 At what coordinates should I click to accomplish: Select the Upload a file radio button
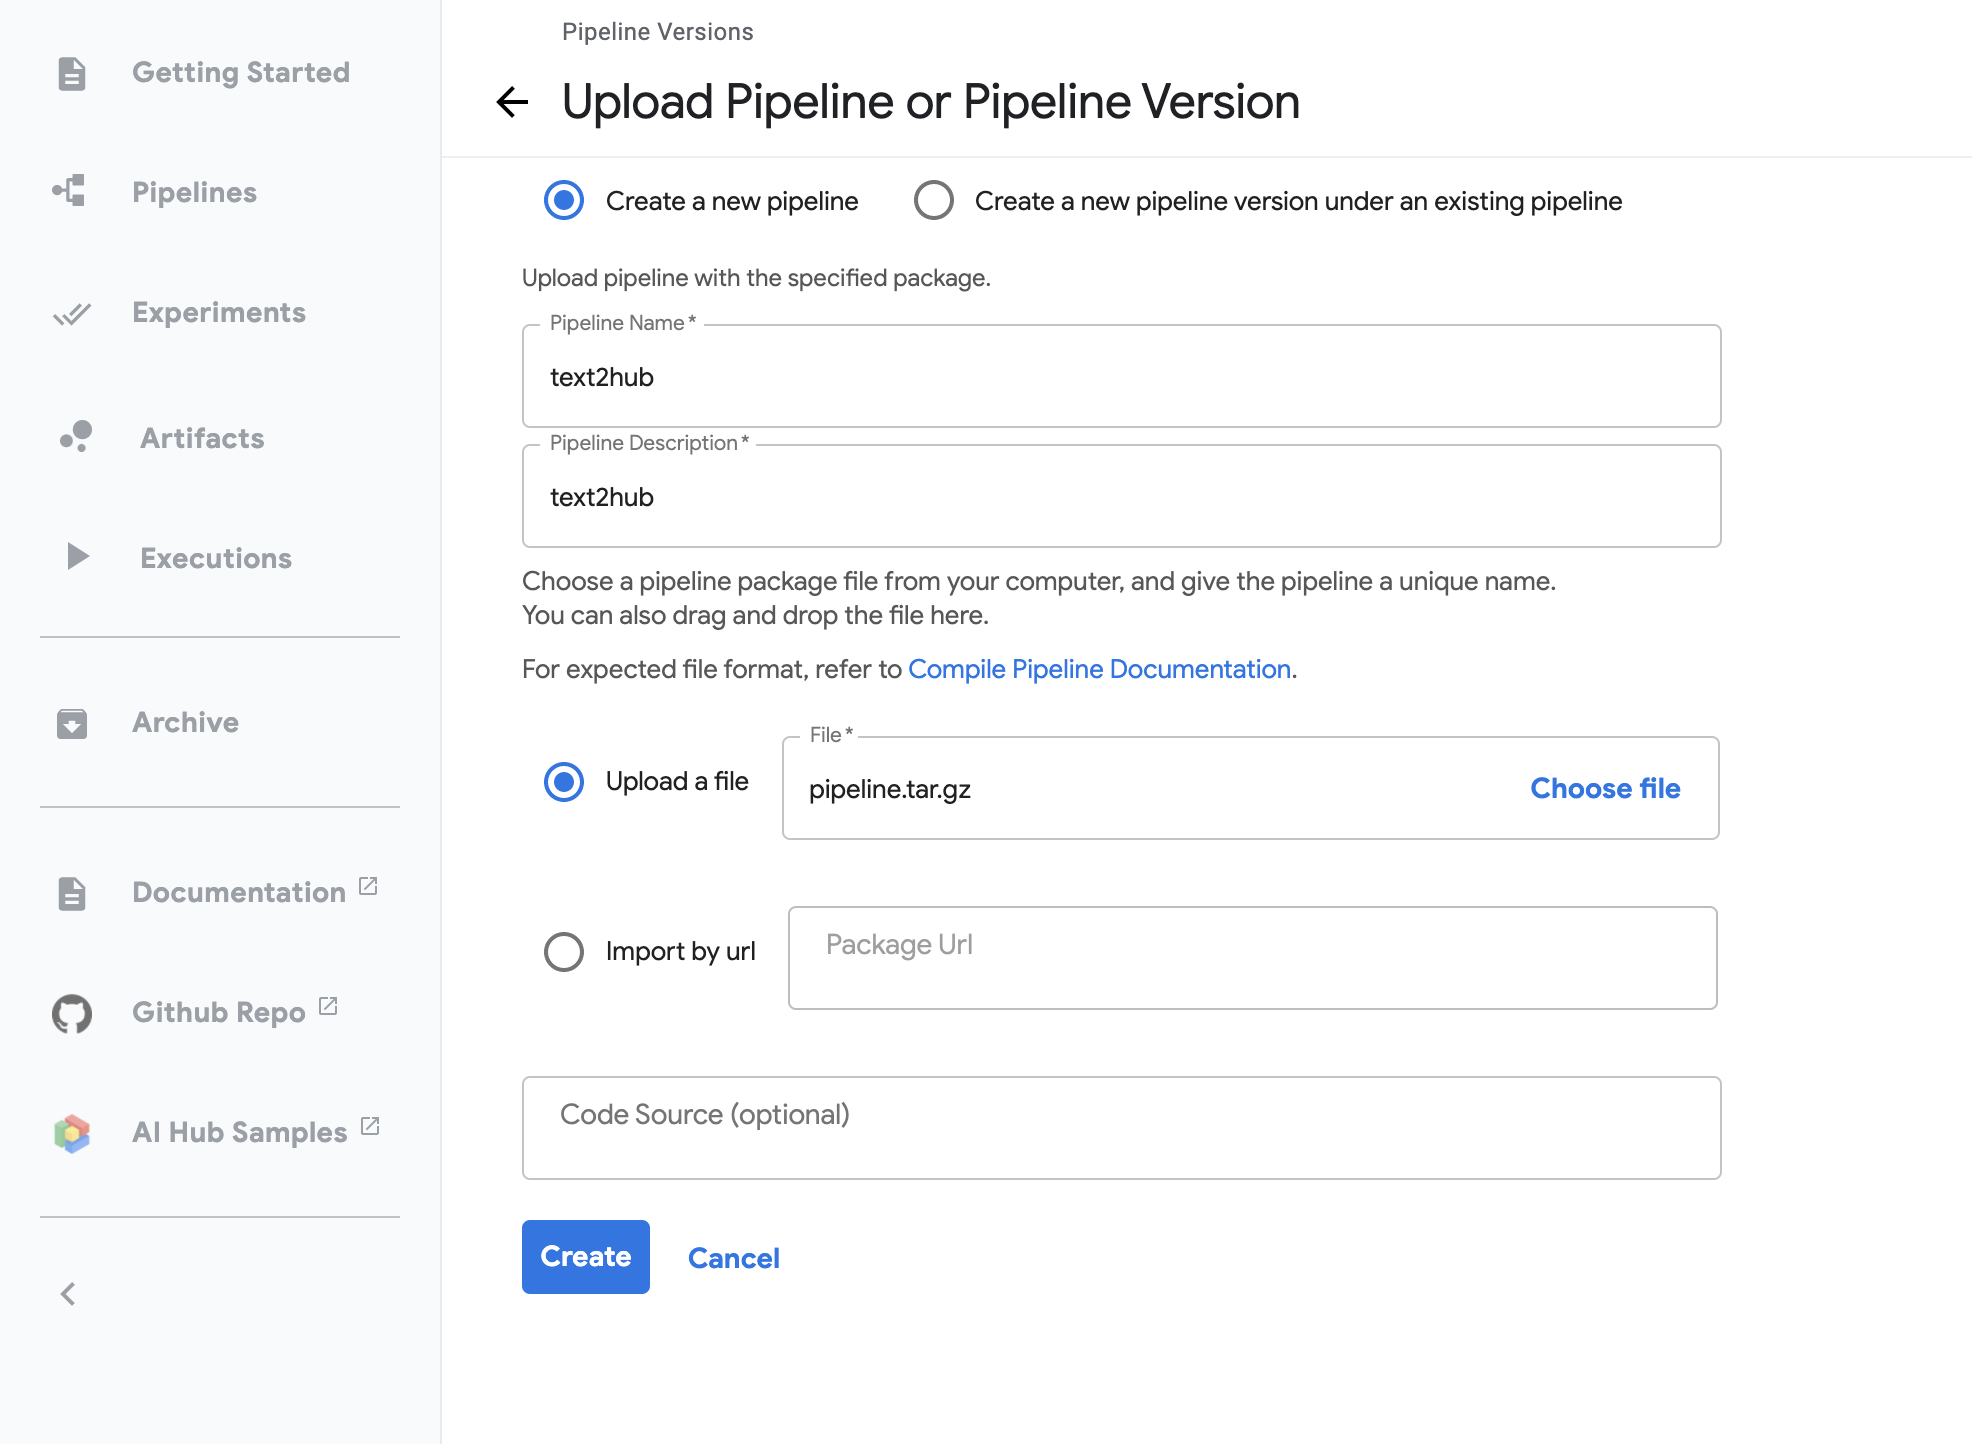[x=564, y=782]
